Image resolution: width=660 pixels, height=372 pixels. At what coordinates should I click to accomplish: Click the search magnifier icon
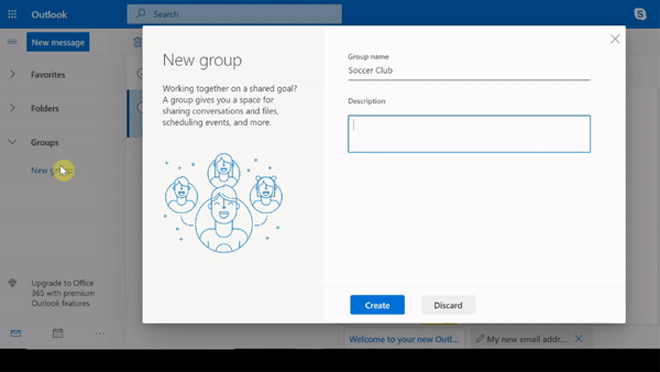click(140, 14)
